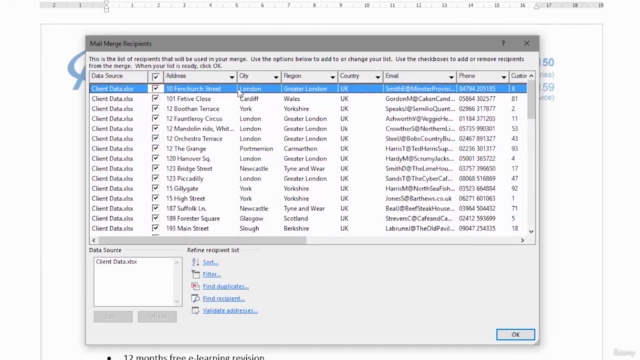Image resolution: width=640 pixels, height=360 pixels.
Task: Click the recipient list vertical scrollbar thumb
Action: (531, 100)
